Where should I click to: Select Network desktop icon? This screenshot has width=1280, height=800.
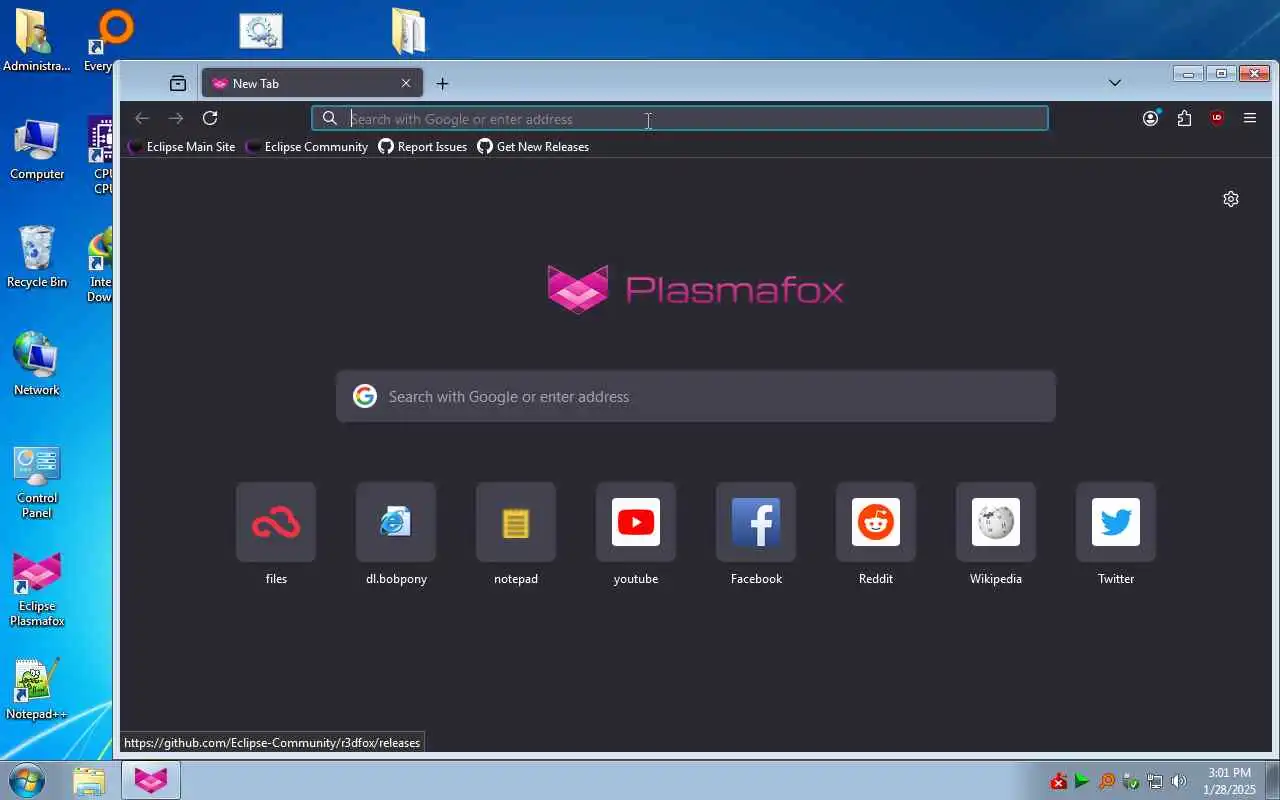pos(37,364)
